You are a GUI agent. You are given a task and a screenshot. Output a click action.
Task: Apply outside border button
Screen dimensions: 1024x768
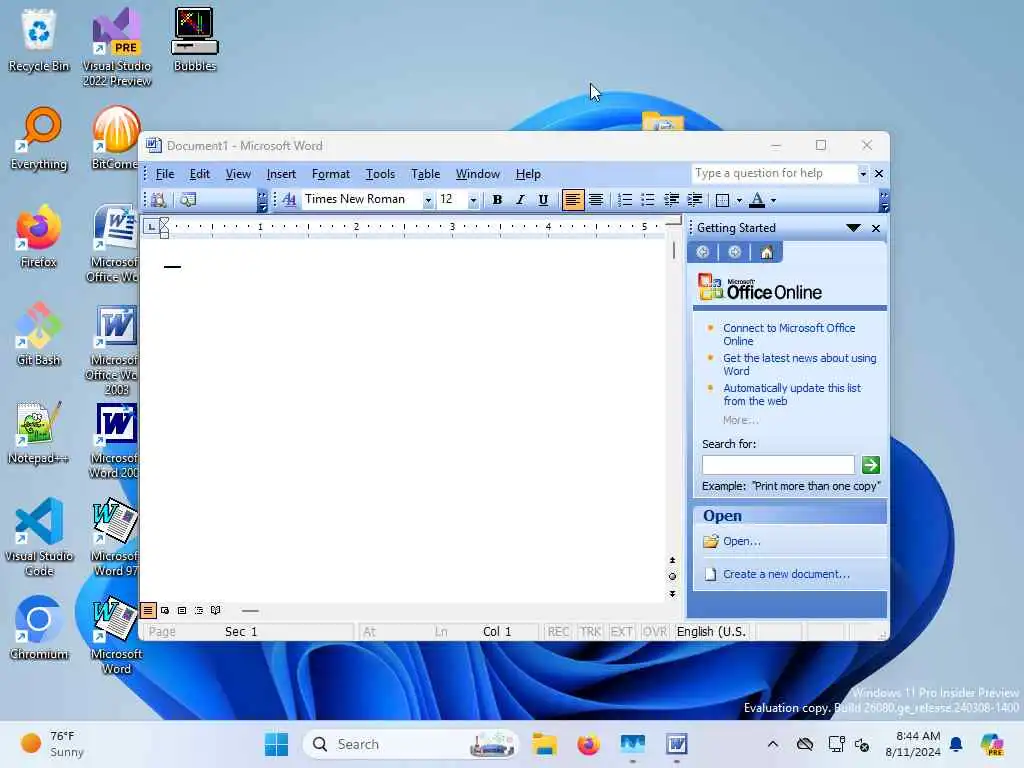tap(723, 200)
